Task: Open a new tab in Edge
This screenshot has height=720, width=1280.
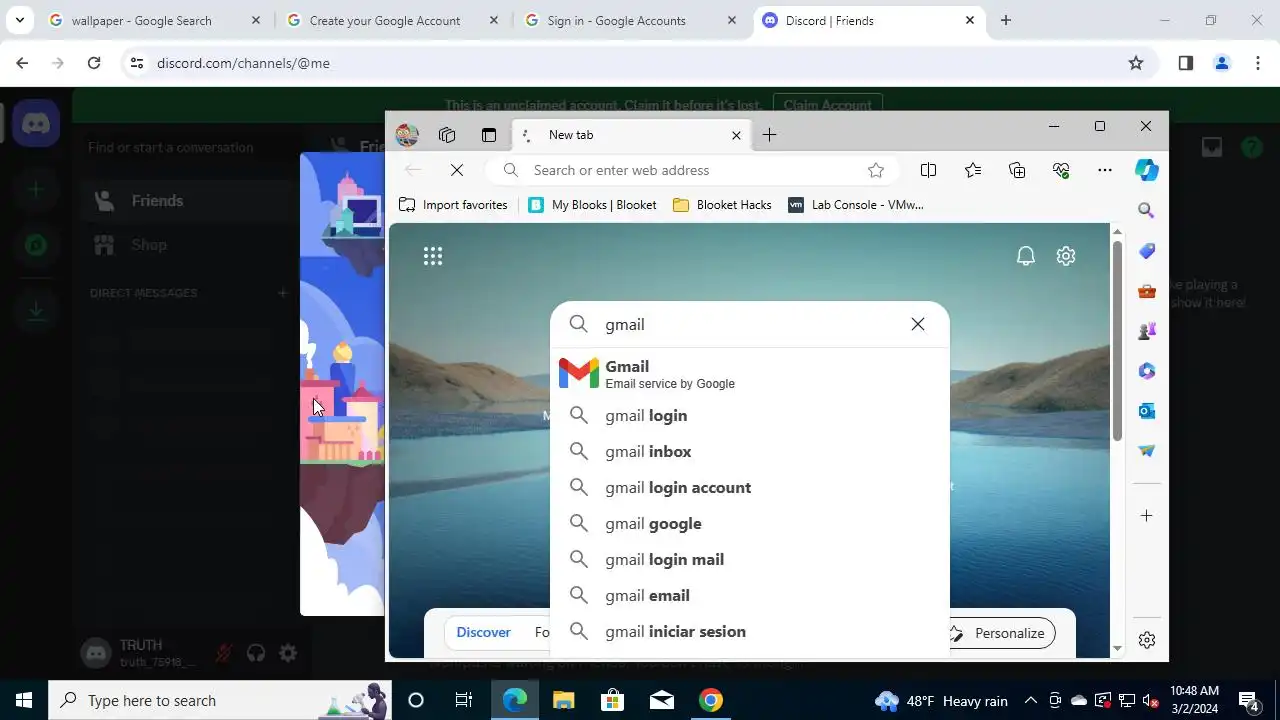Action: (x=769, y=135)
